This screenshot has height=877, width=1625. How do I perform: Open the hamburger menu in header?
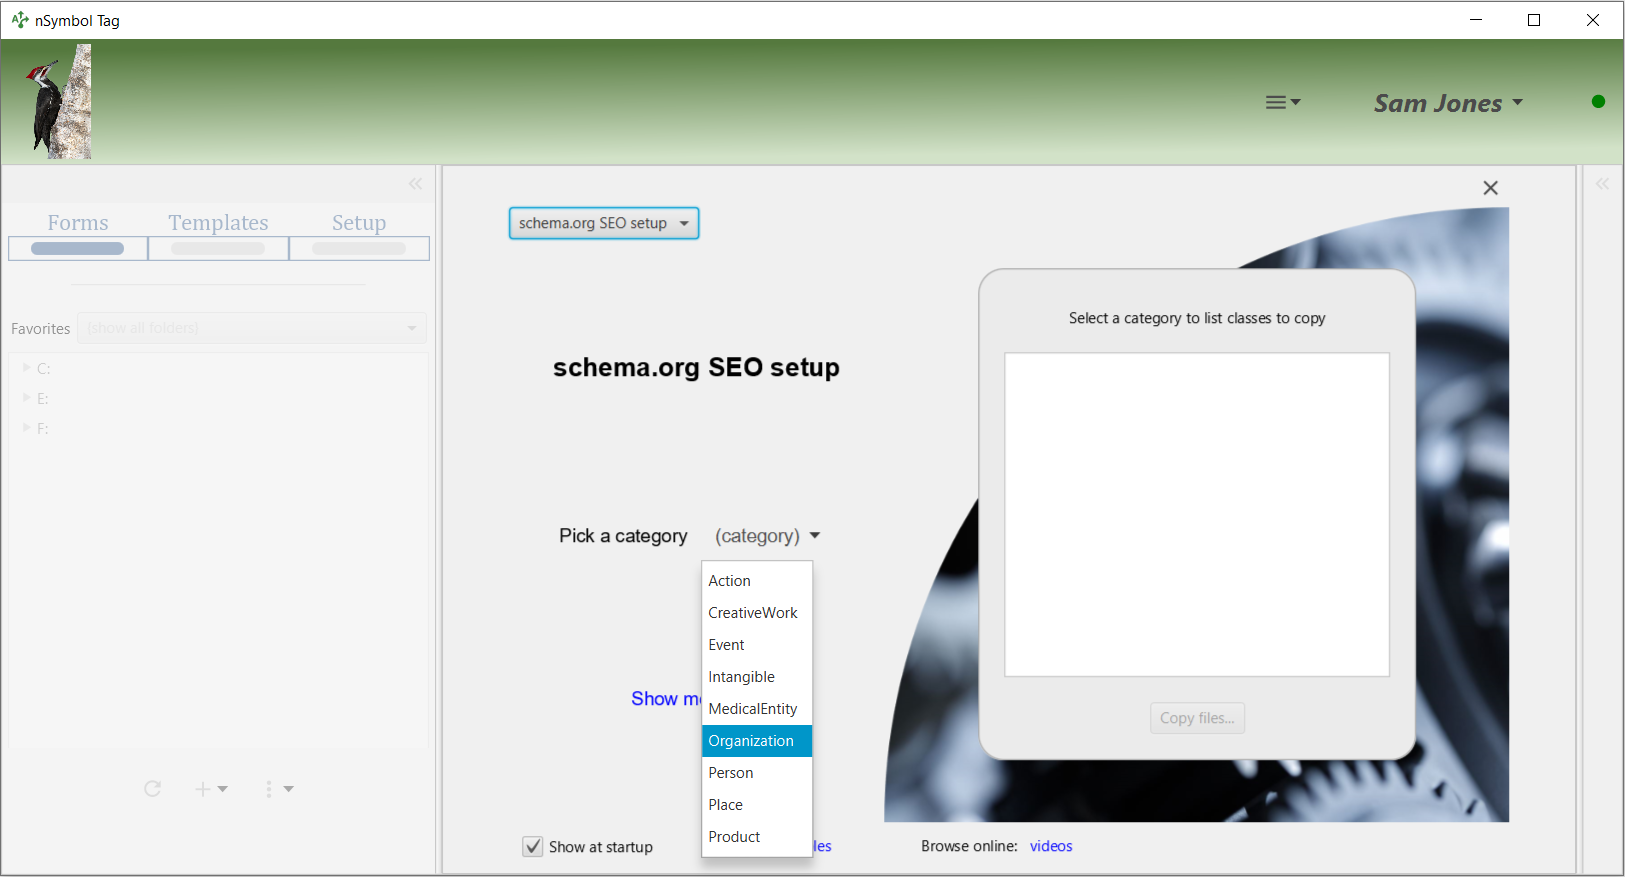pos(1283,102)
